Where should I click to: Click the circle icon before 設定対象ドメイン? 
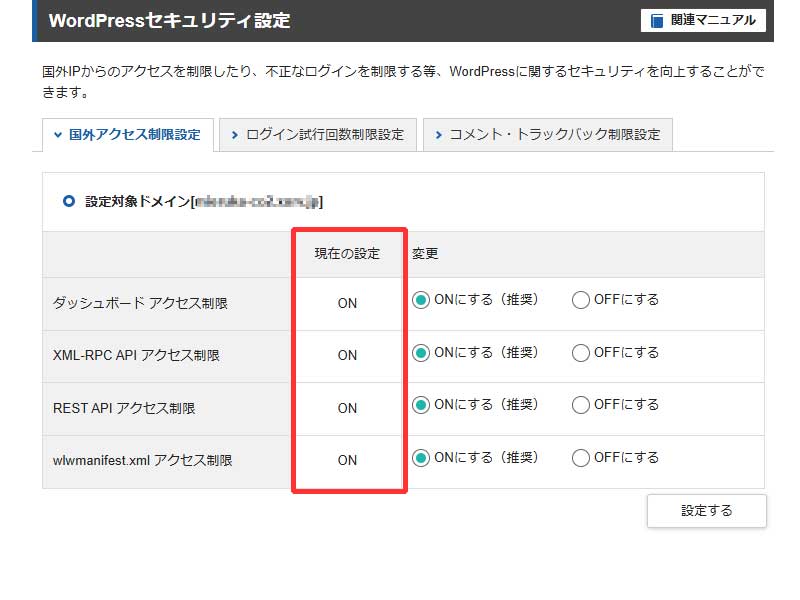click(68, 201)
